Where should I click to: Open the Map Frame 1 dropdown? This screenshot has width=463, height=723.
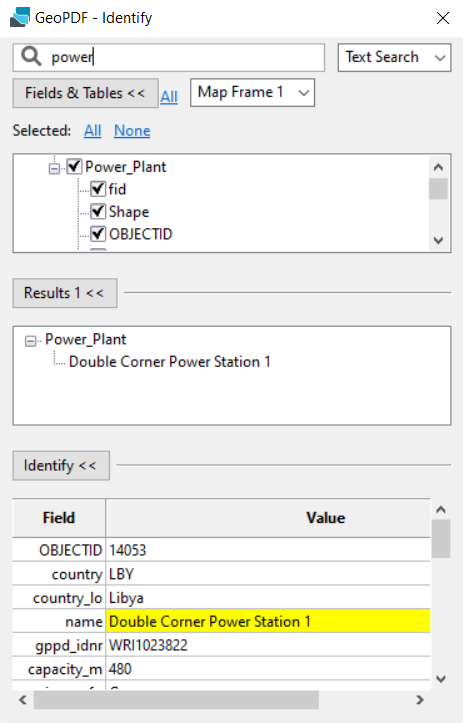click(252, 92)
